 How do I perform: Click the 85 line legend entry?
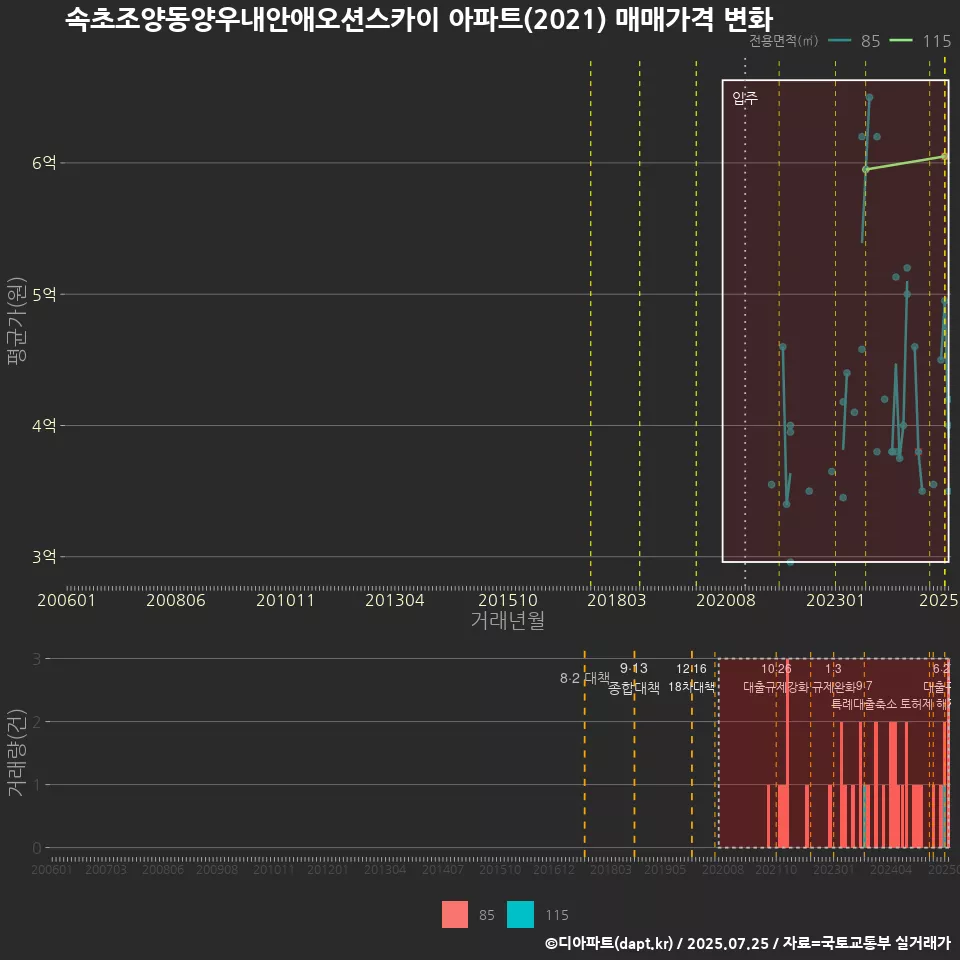854,41
